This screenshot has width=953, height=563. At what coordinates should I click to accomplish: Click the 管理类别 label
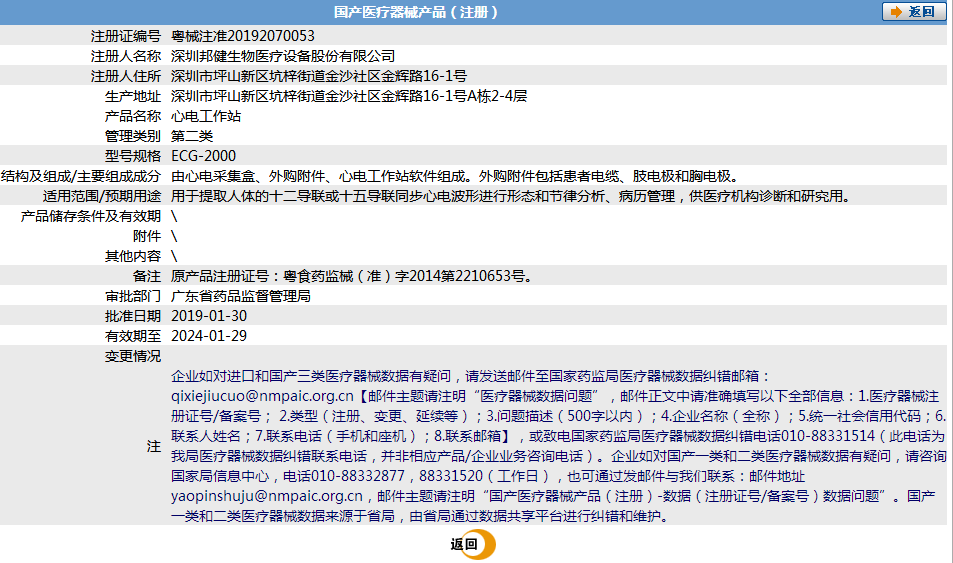point(132,136)
